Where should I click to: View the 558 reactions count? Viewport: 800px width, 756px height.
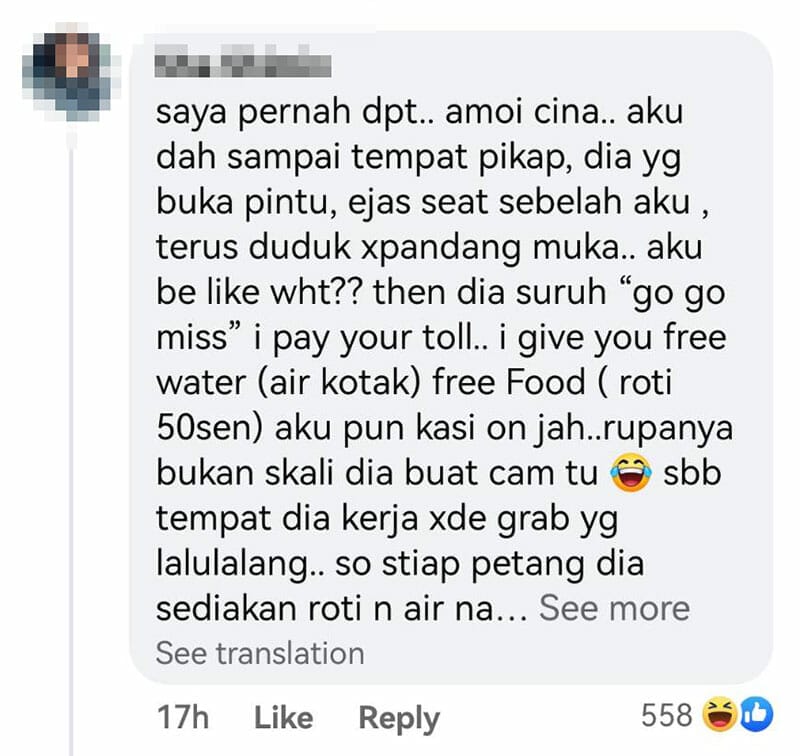tap(666, 715)
